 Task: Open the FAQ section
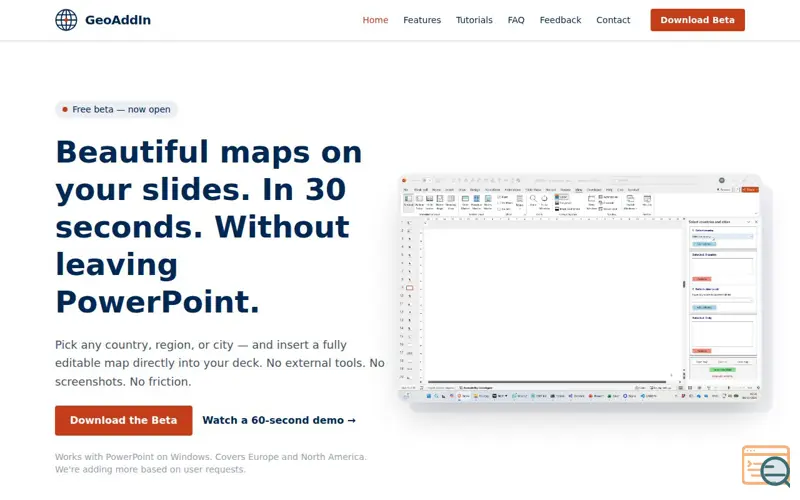click(x=516, y=20)
